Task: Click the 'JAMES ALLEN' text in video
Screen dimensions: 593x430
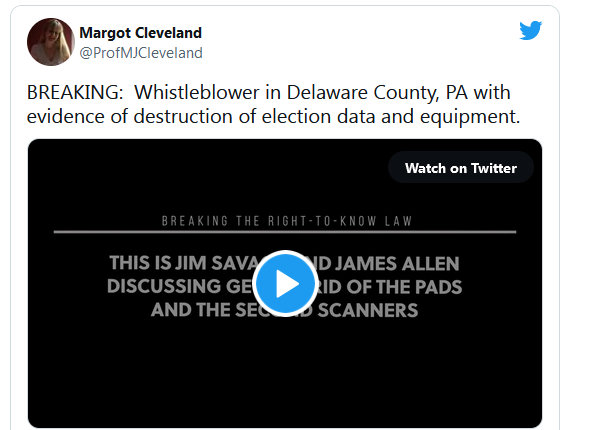Action: pyautogui.click(x=397, y=264)
